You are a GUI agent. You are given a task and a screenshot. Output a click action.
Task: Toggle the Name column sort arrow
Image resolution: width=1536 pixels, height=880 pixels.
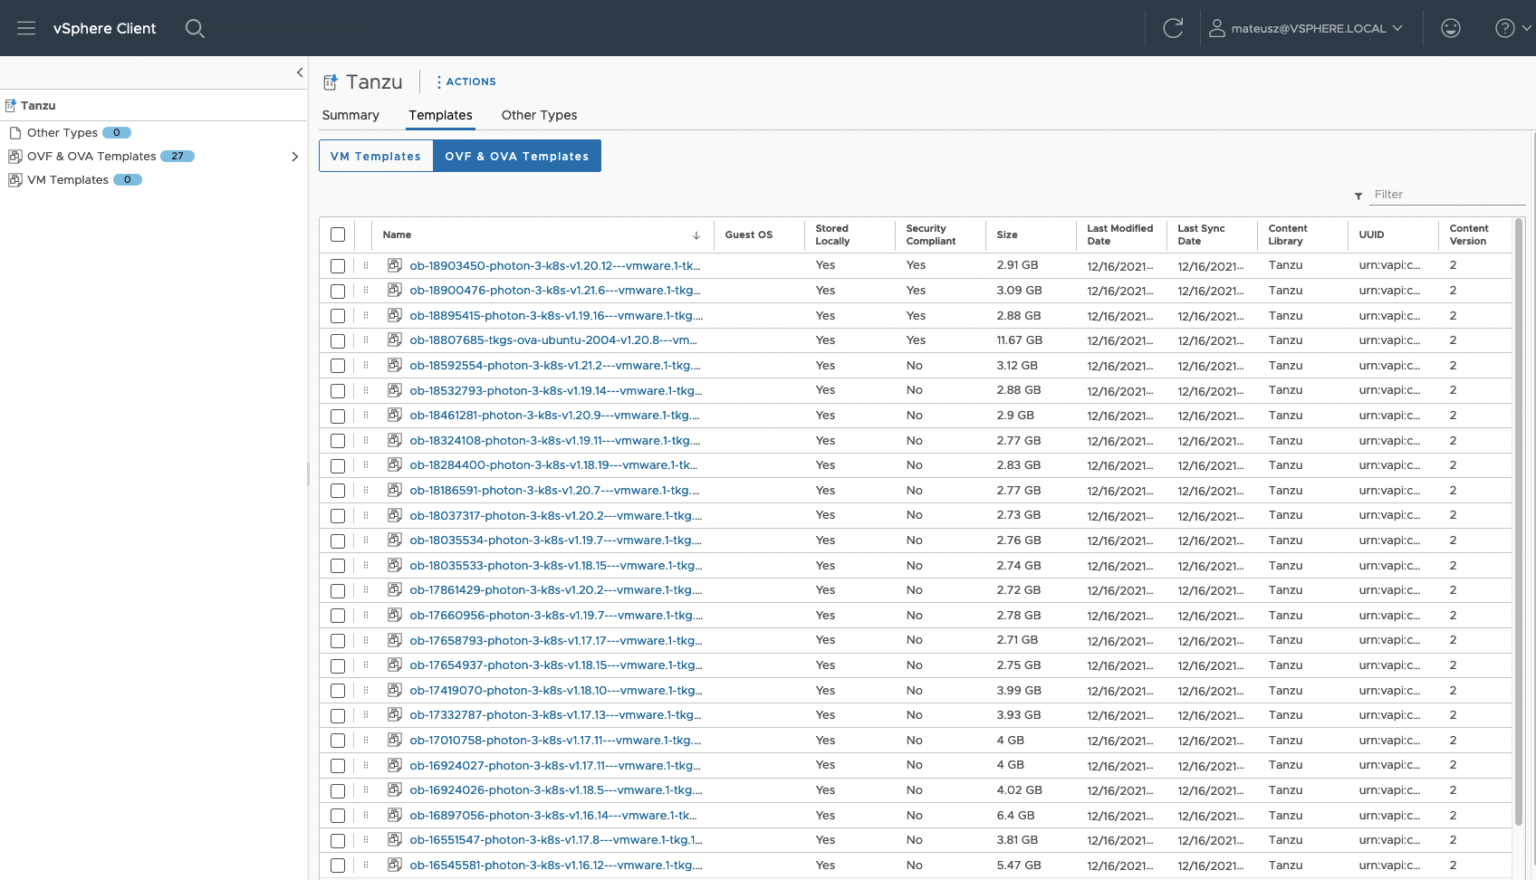(697, 234)
